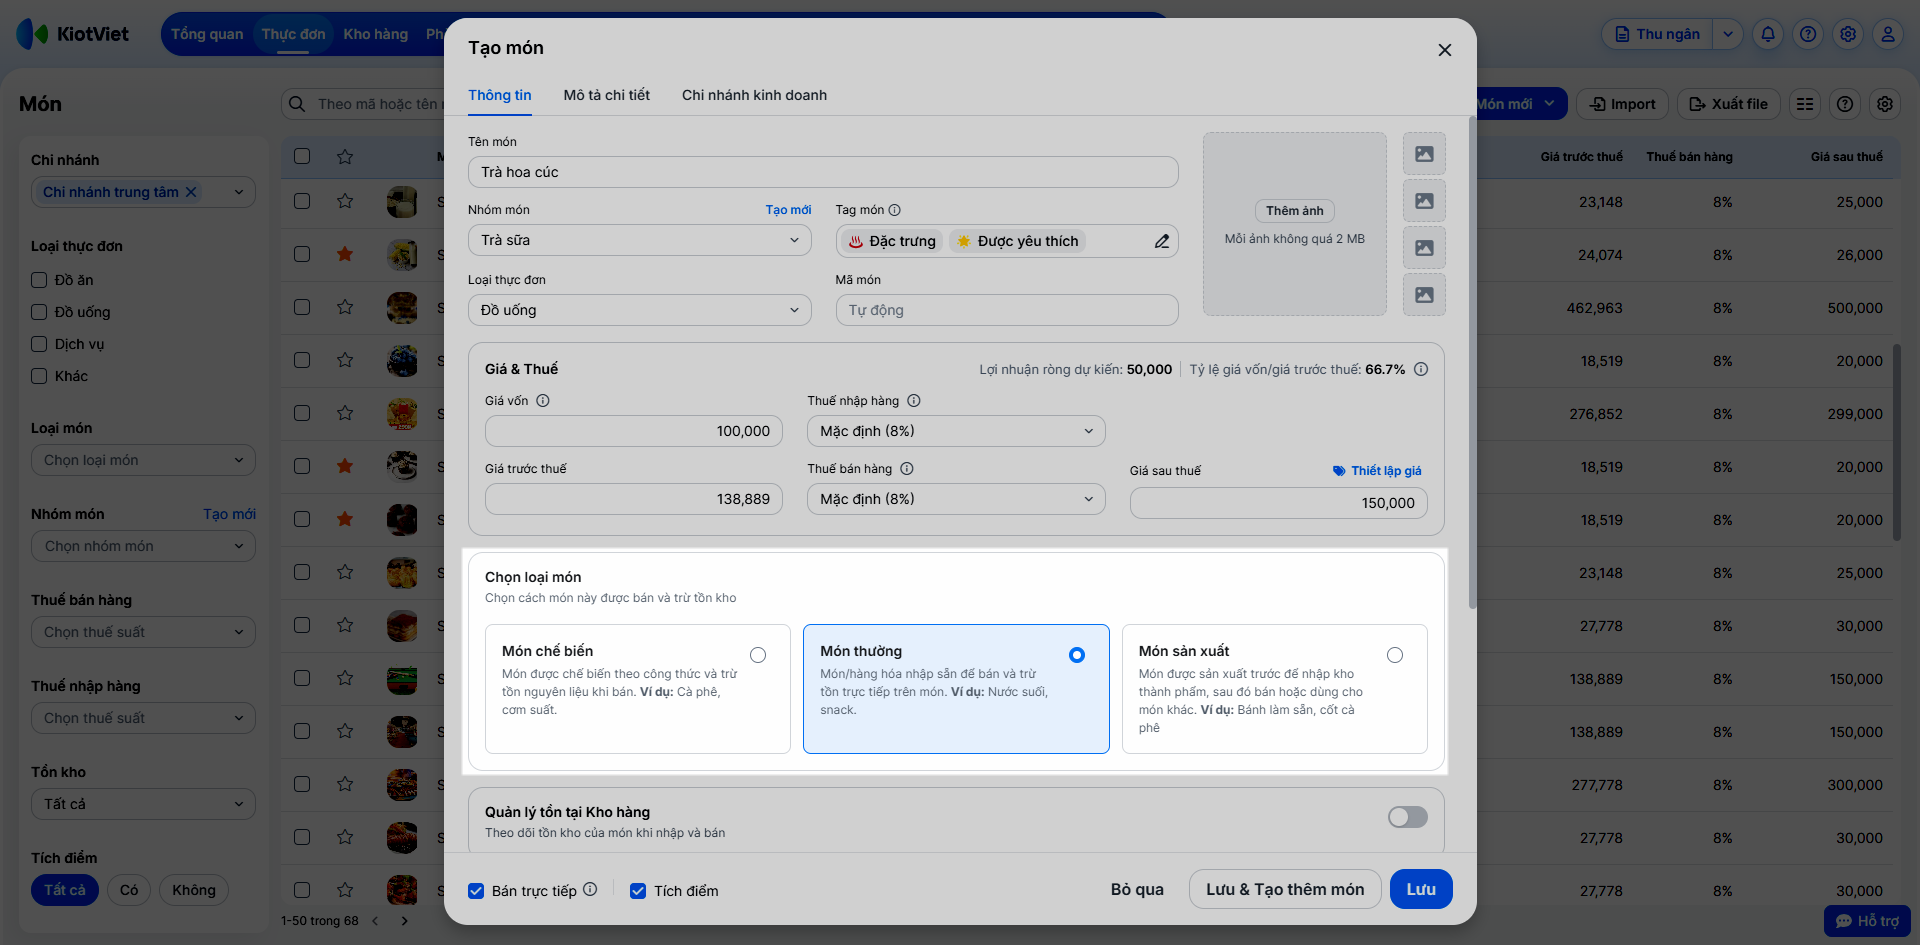Expand the Chi nhánh branch filter dropdown
This screenshot has width=1920, height=945.
[239, 192]
